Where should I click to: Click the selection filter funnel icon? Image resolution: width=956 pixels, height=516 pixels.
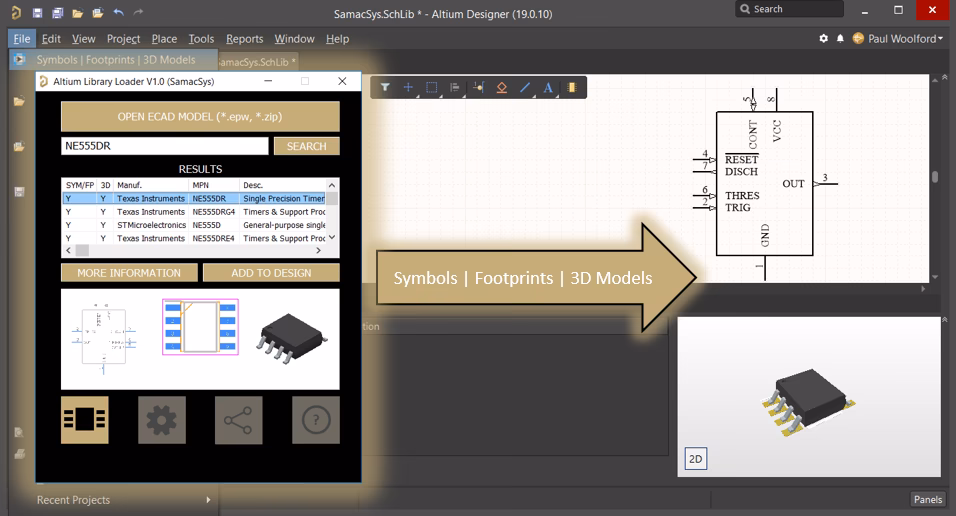385,88
